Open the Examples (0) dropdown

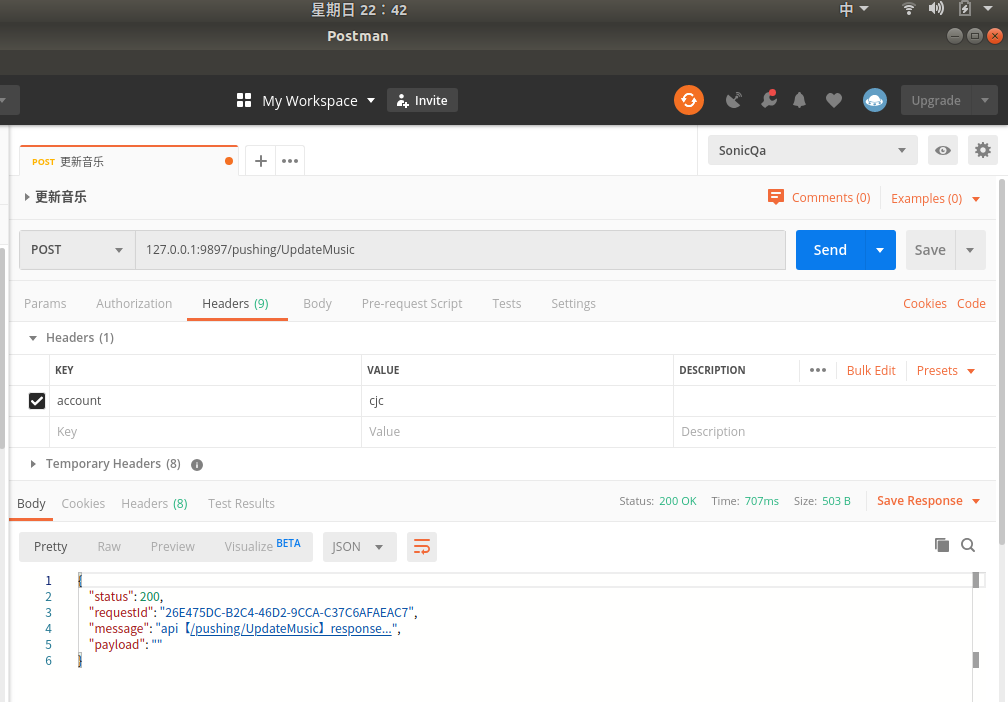coord(935,199)
